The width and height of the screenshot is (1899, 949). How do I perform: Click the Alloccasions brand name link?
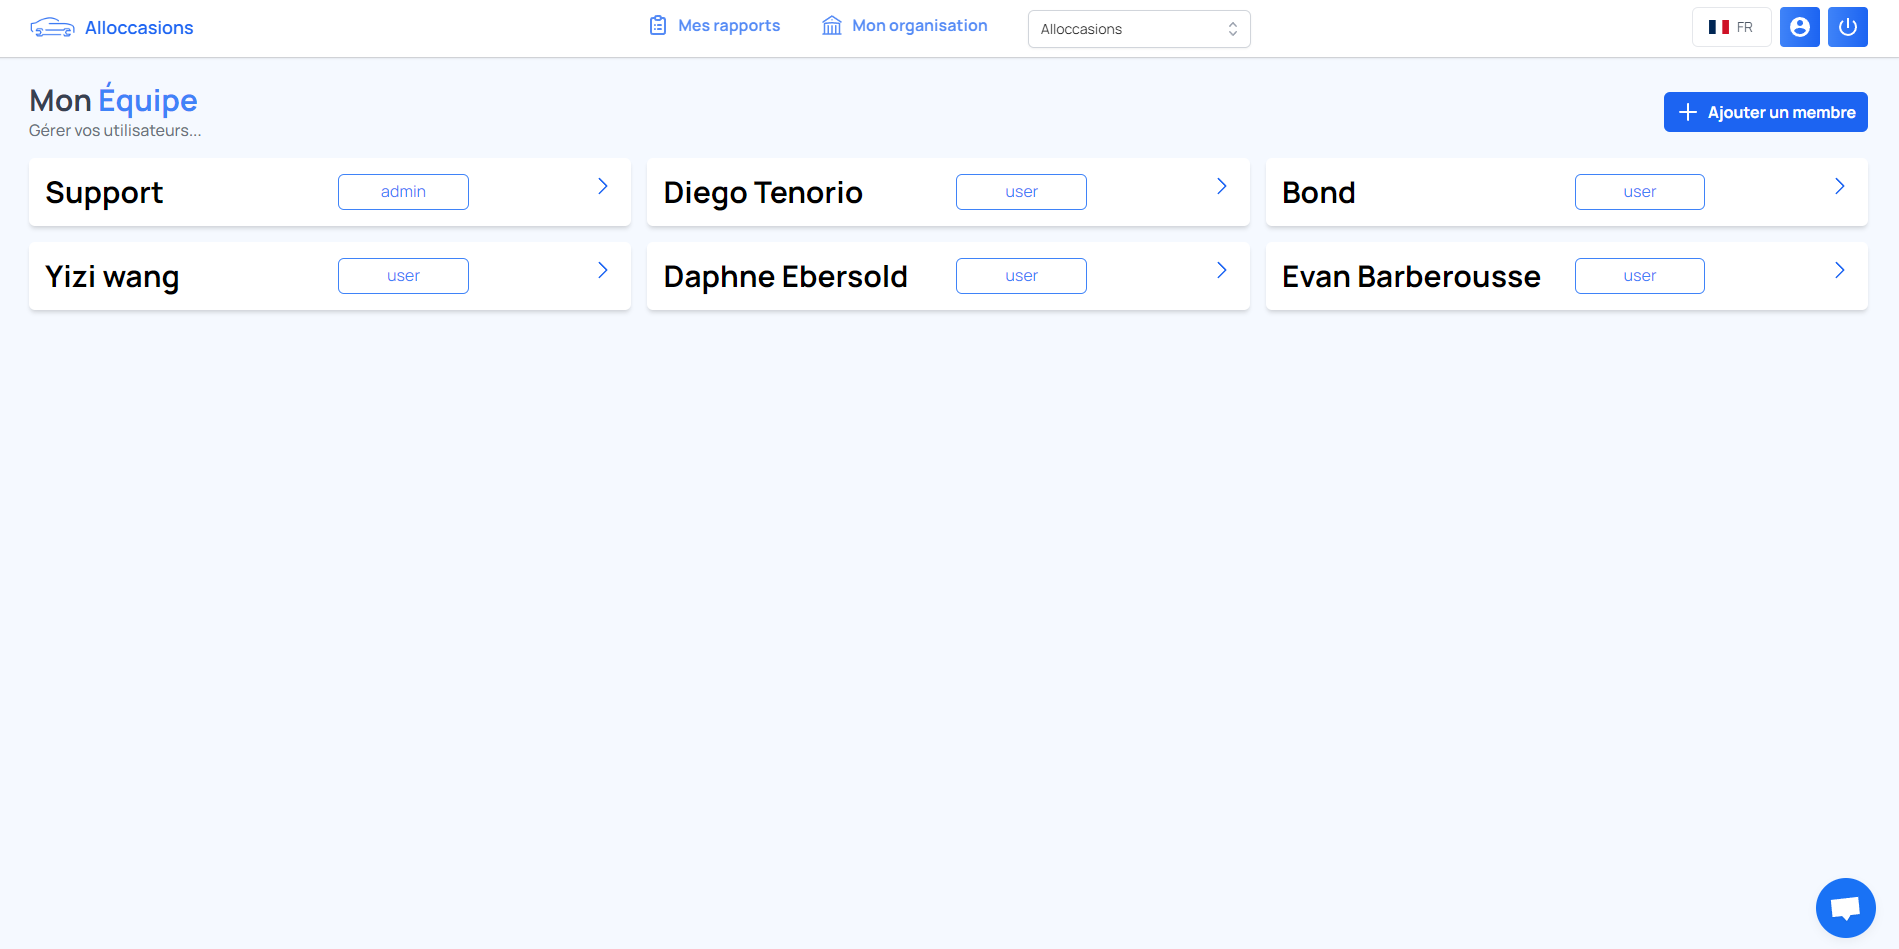(x=139, y=28)
